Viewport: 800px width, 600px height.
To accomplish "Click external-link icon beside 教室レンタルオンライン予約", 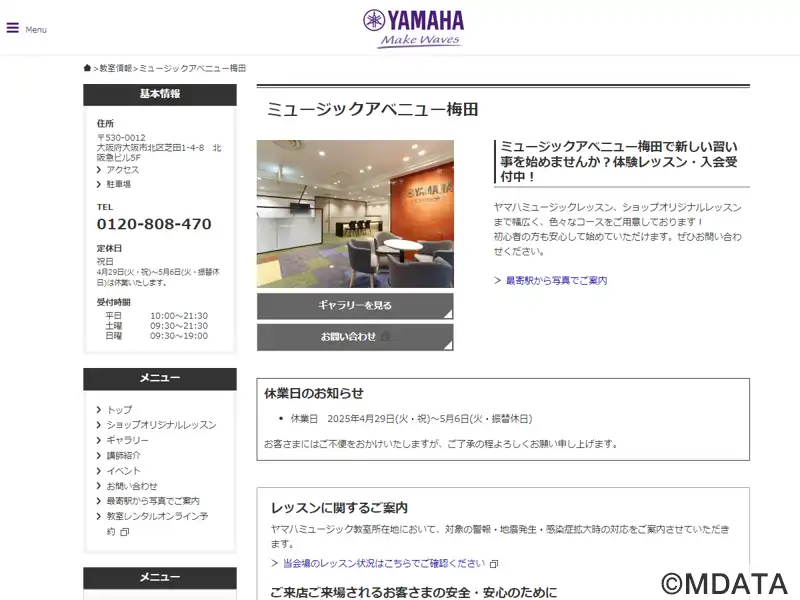I will point(124,532).
